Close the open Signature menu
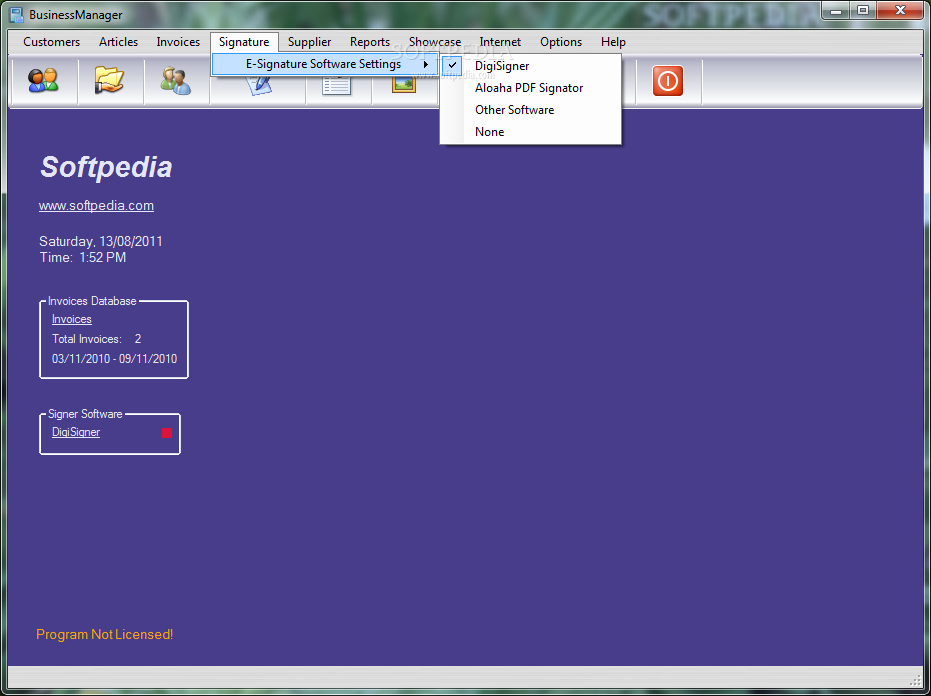 coord(244,42)
